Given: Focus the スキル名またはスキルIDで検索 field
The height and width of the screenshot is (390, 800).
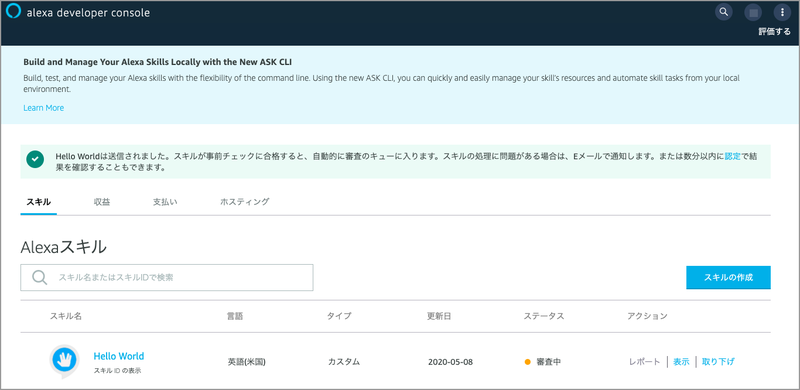Looking at the screenshot, I should click(x=167, y=277).
